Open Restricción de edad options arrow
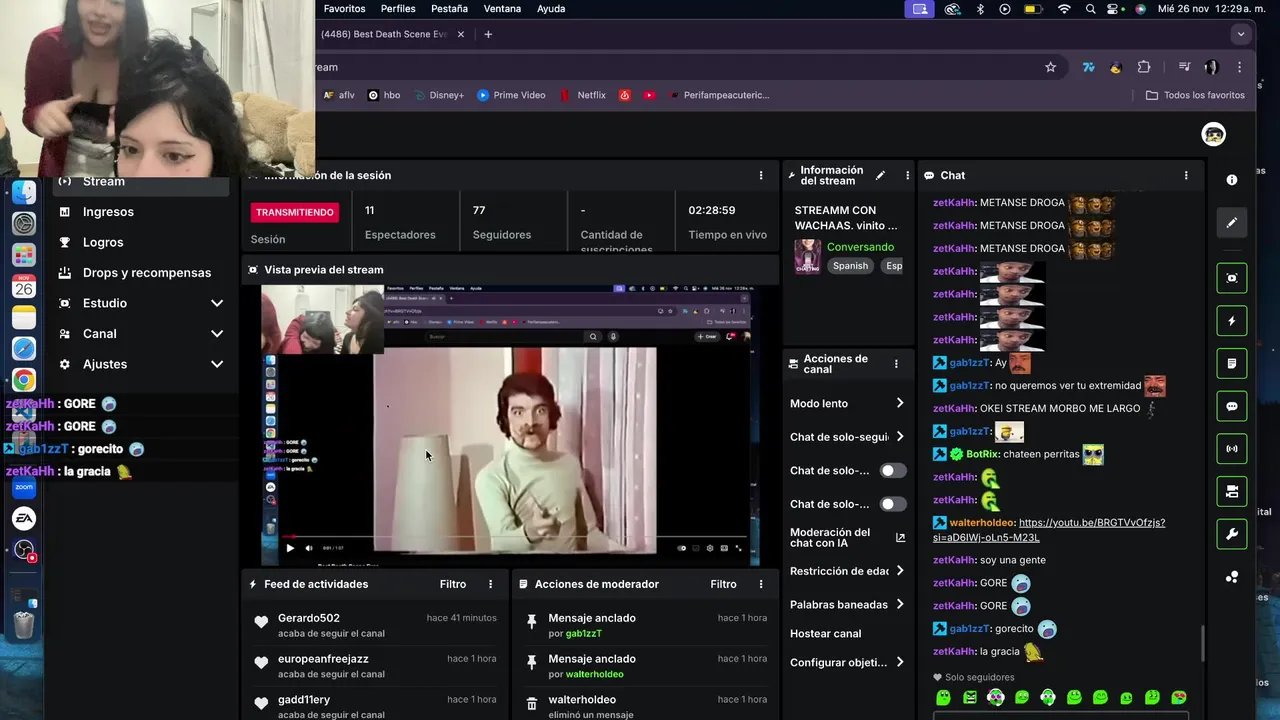1280x720 pixels. coord(900,571)
